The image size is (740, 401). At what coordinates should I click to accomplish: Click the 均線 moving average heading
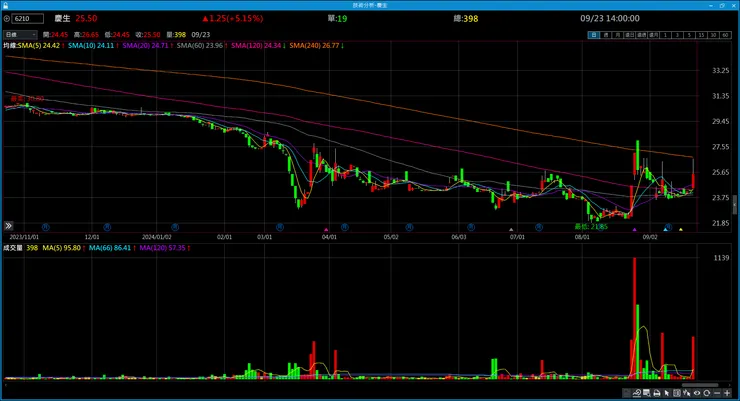tap(10, 45)
